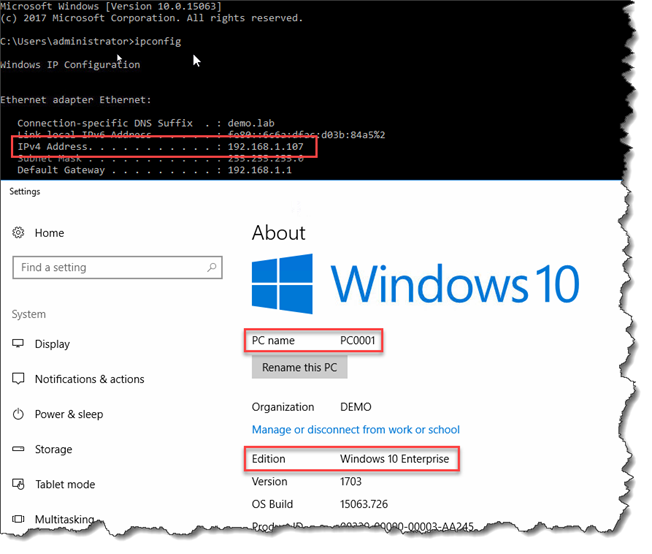Click the Notifications speech bubble icon
The width and height of the screenshot is (652, 554).
click(18, 378)
